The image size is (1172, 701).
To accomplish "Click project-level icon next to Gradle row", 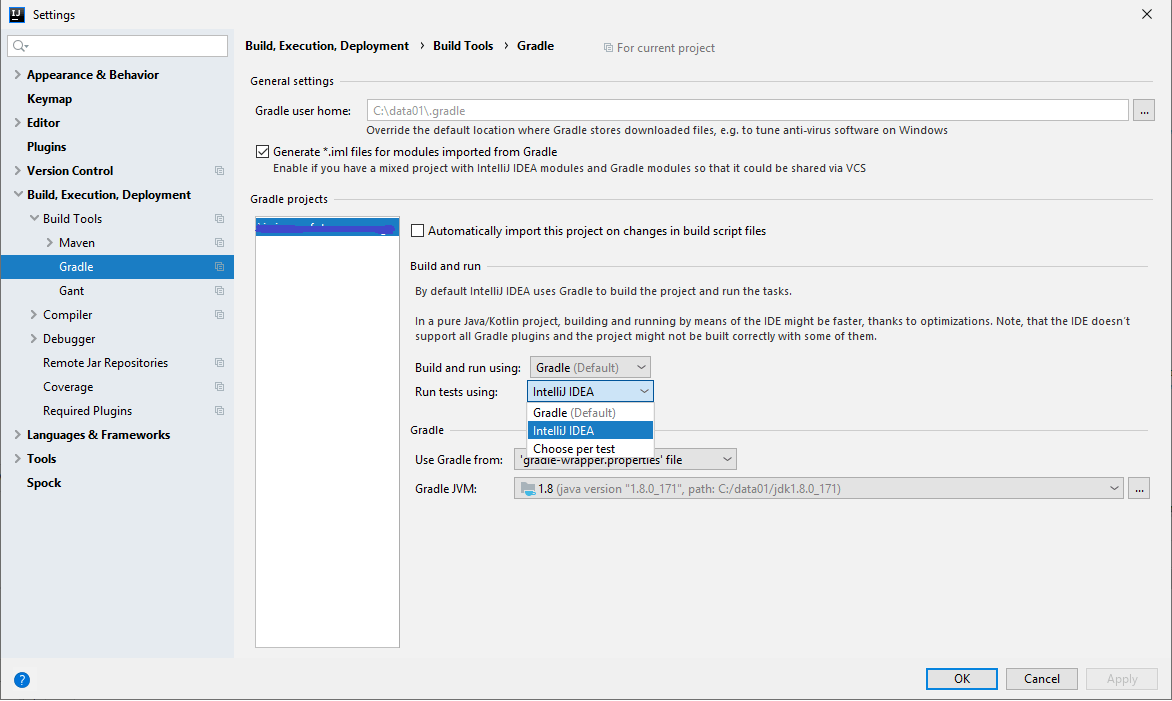I will point(219,266).
